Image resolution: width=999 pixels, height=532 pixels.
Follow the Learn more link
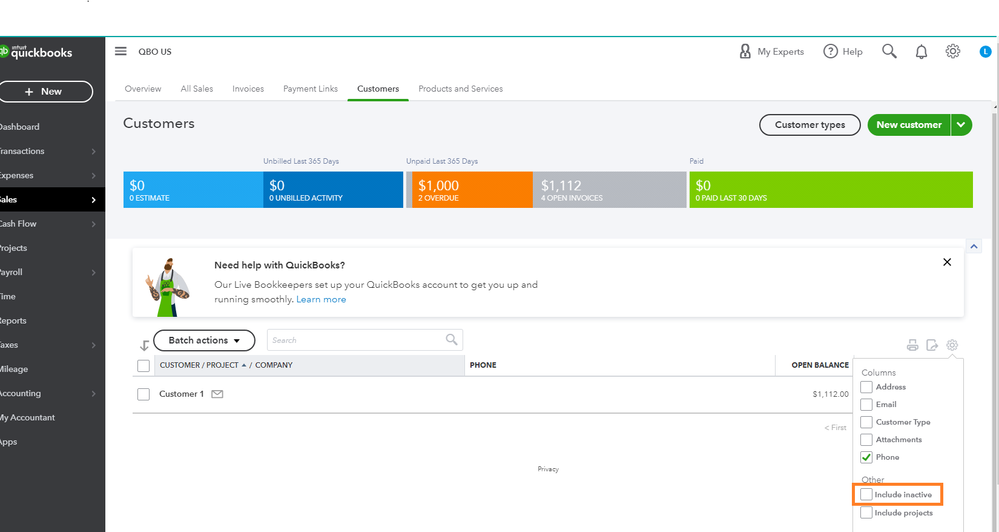[321, 299]
